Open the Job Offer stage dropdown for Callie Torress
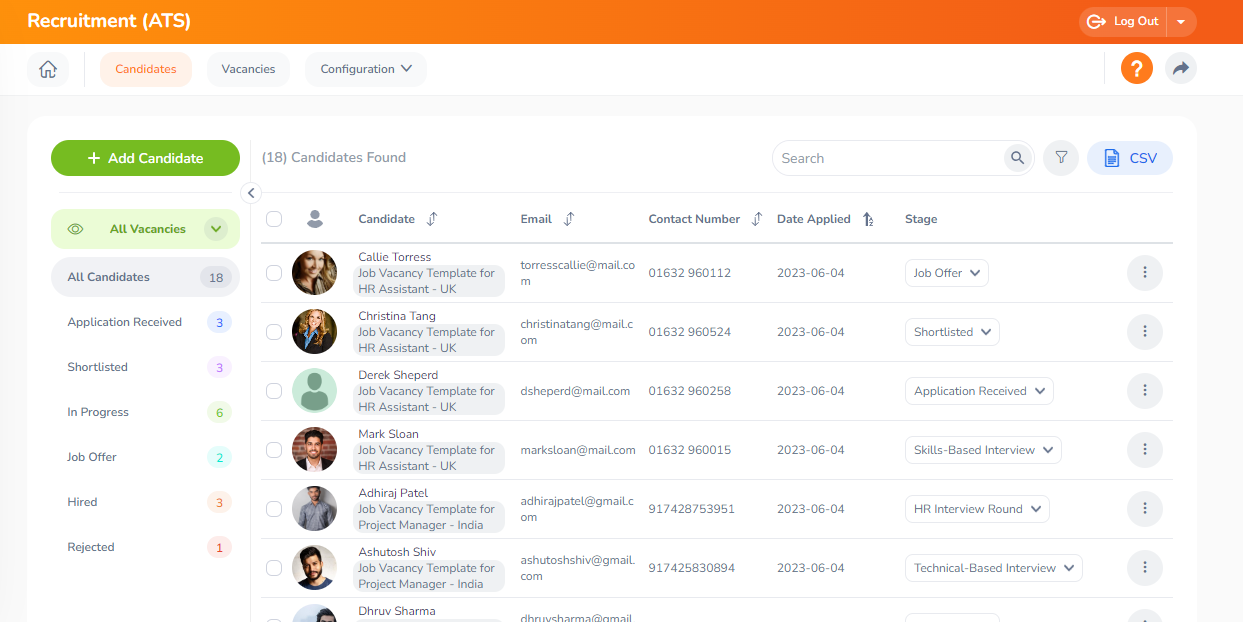 946,273
